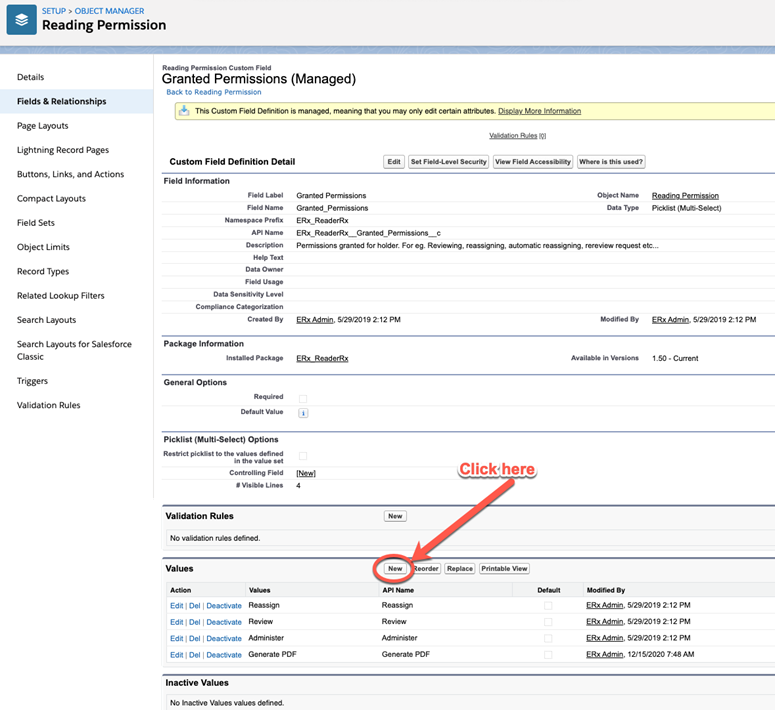Screen dimensions: 775x710
Task: Click the Object Manager layers icon
Action: tap(21, 20)
